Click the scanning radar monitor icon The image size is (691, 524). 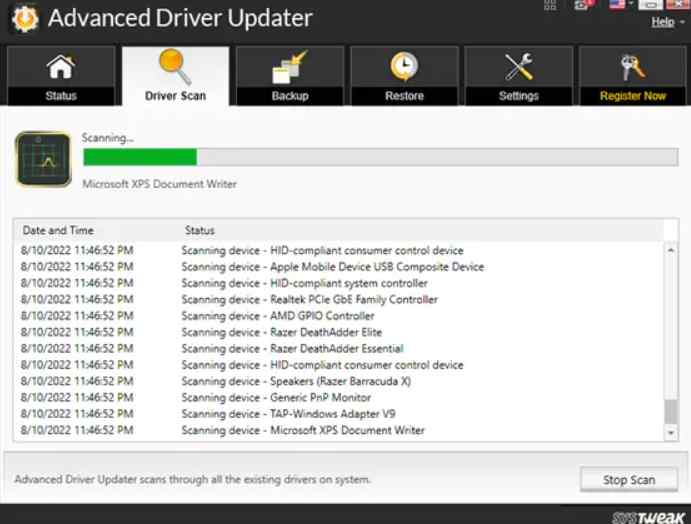(43, 159)
